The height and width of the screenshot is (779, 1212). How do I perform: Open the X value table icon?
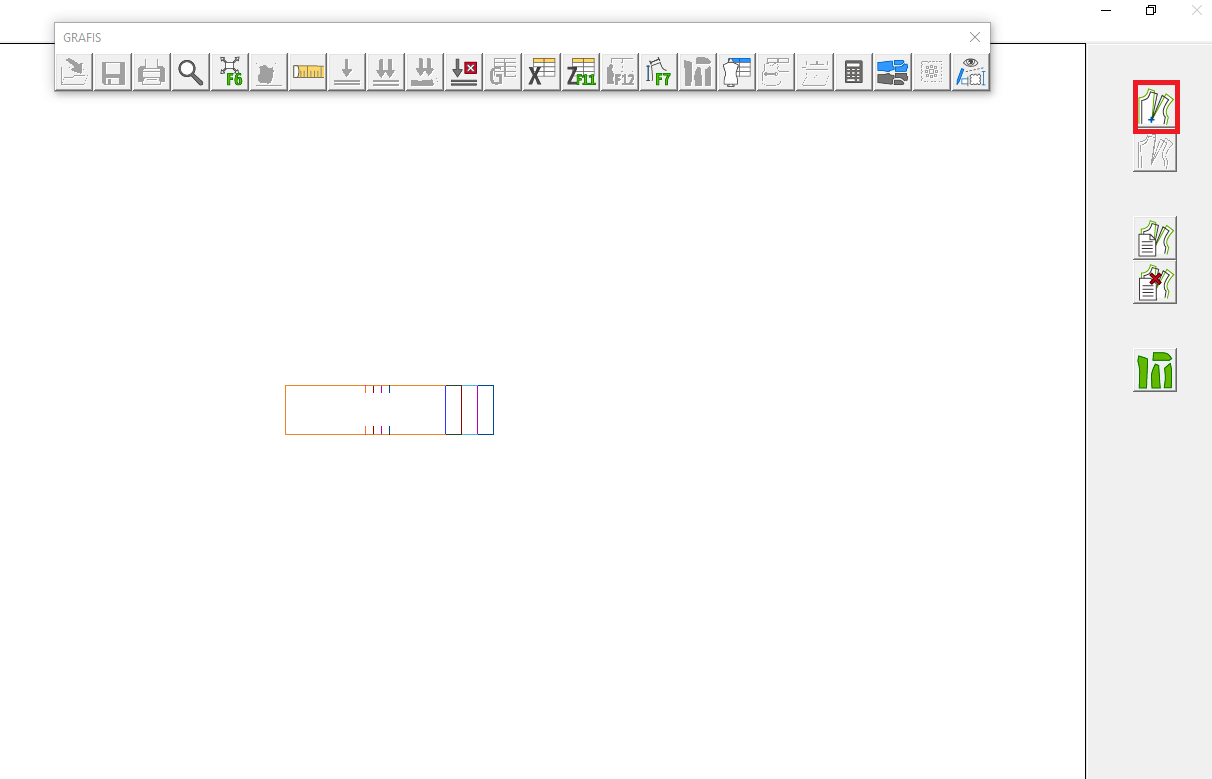click(542, 72)
